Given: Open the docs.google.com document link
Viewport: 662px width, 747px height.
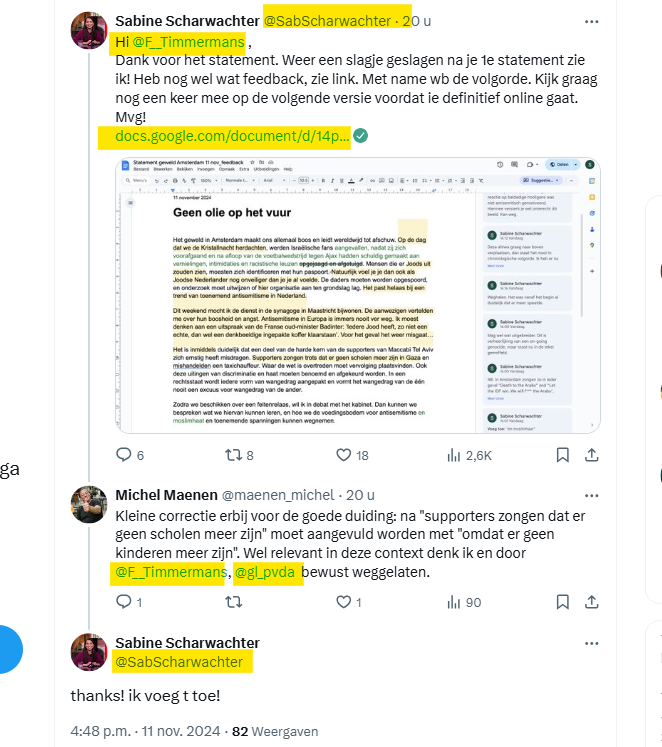Looking at the screenshot, I should coord(232,136).
